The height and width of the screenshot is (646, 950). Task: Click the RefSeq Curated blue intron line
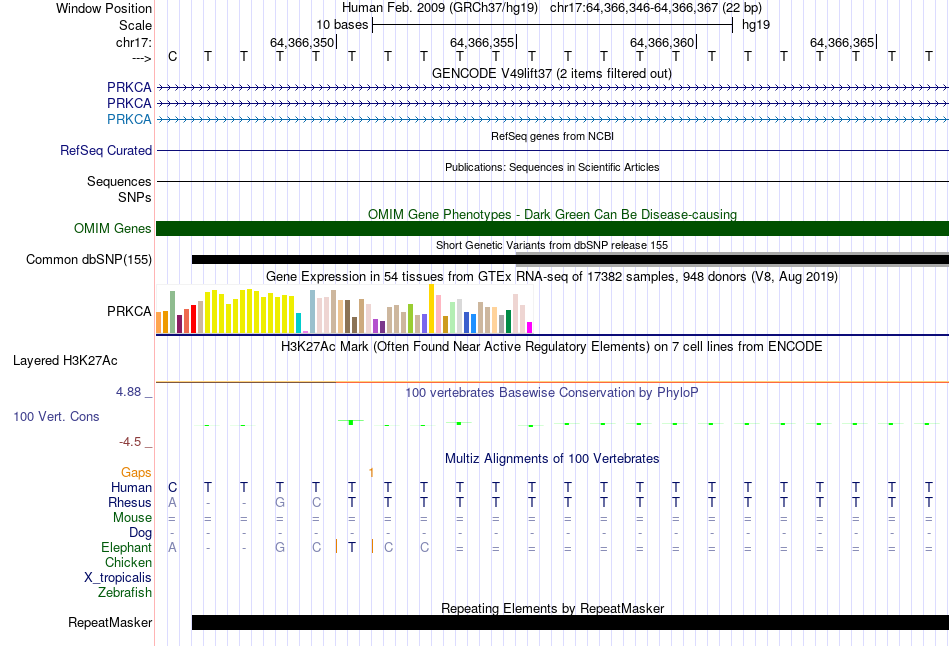click(x=552, y=150)
